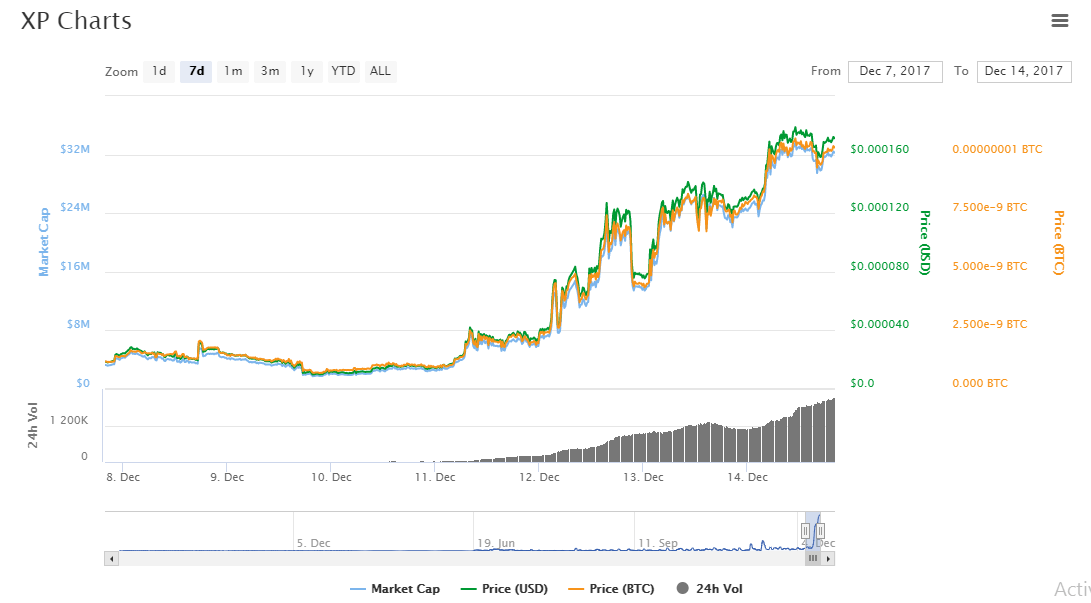Screen dimensions: 1091x603
Task: Select the 7d zoom range
Action: pyautogui.click(x=196, y=71)
